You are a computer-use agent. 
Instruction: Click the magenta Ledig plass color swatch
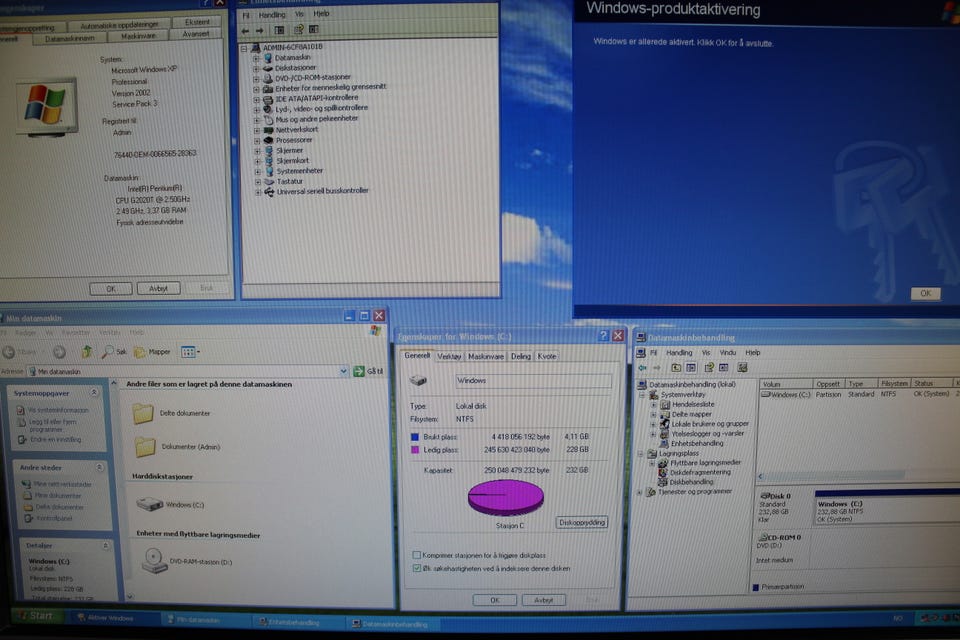click(x=414, y=450)
